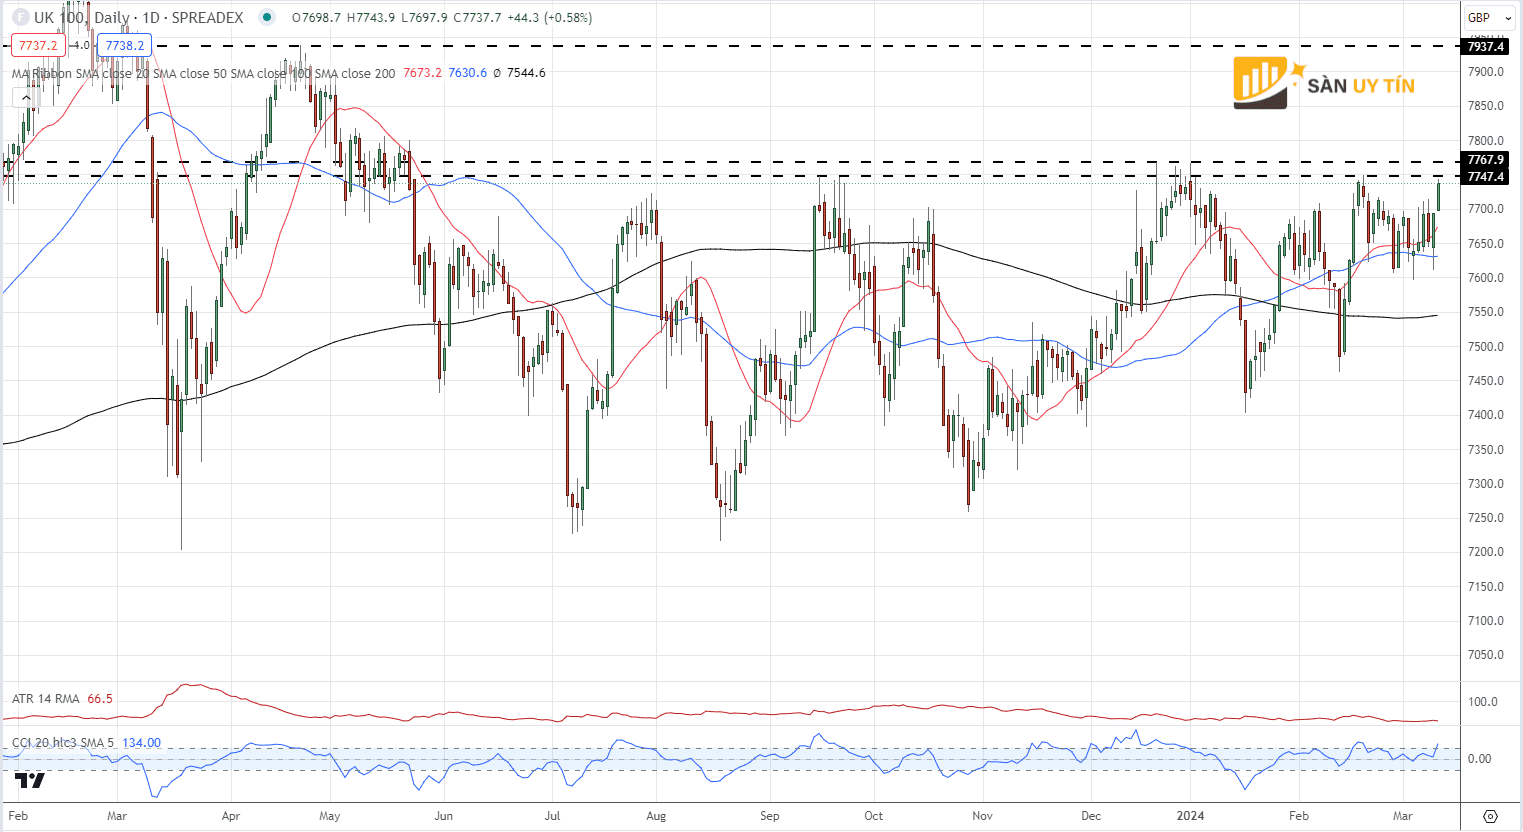Screen dimensions: 1523x832
Task: Click the 7900.0 label on price axis
Action: [1486, 72]
